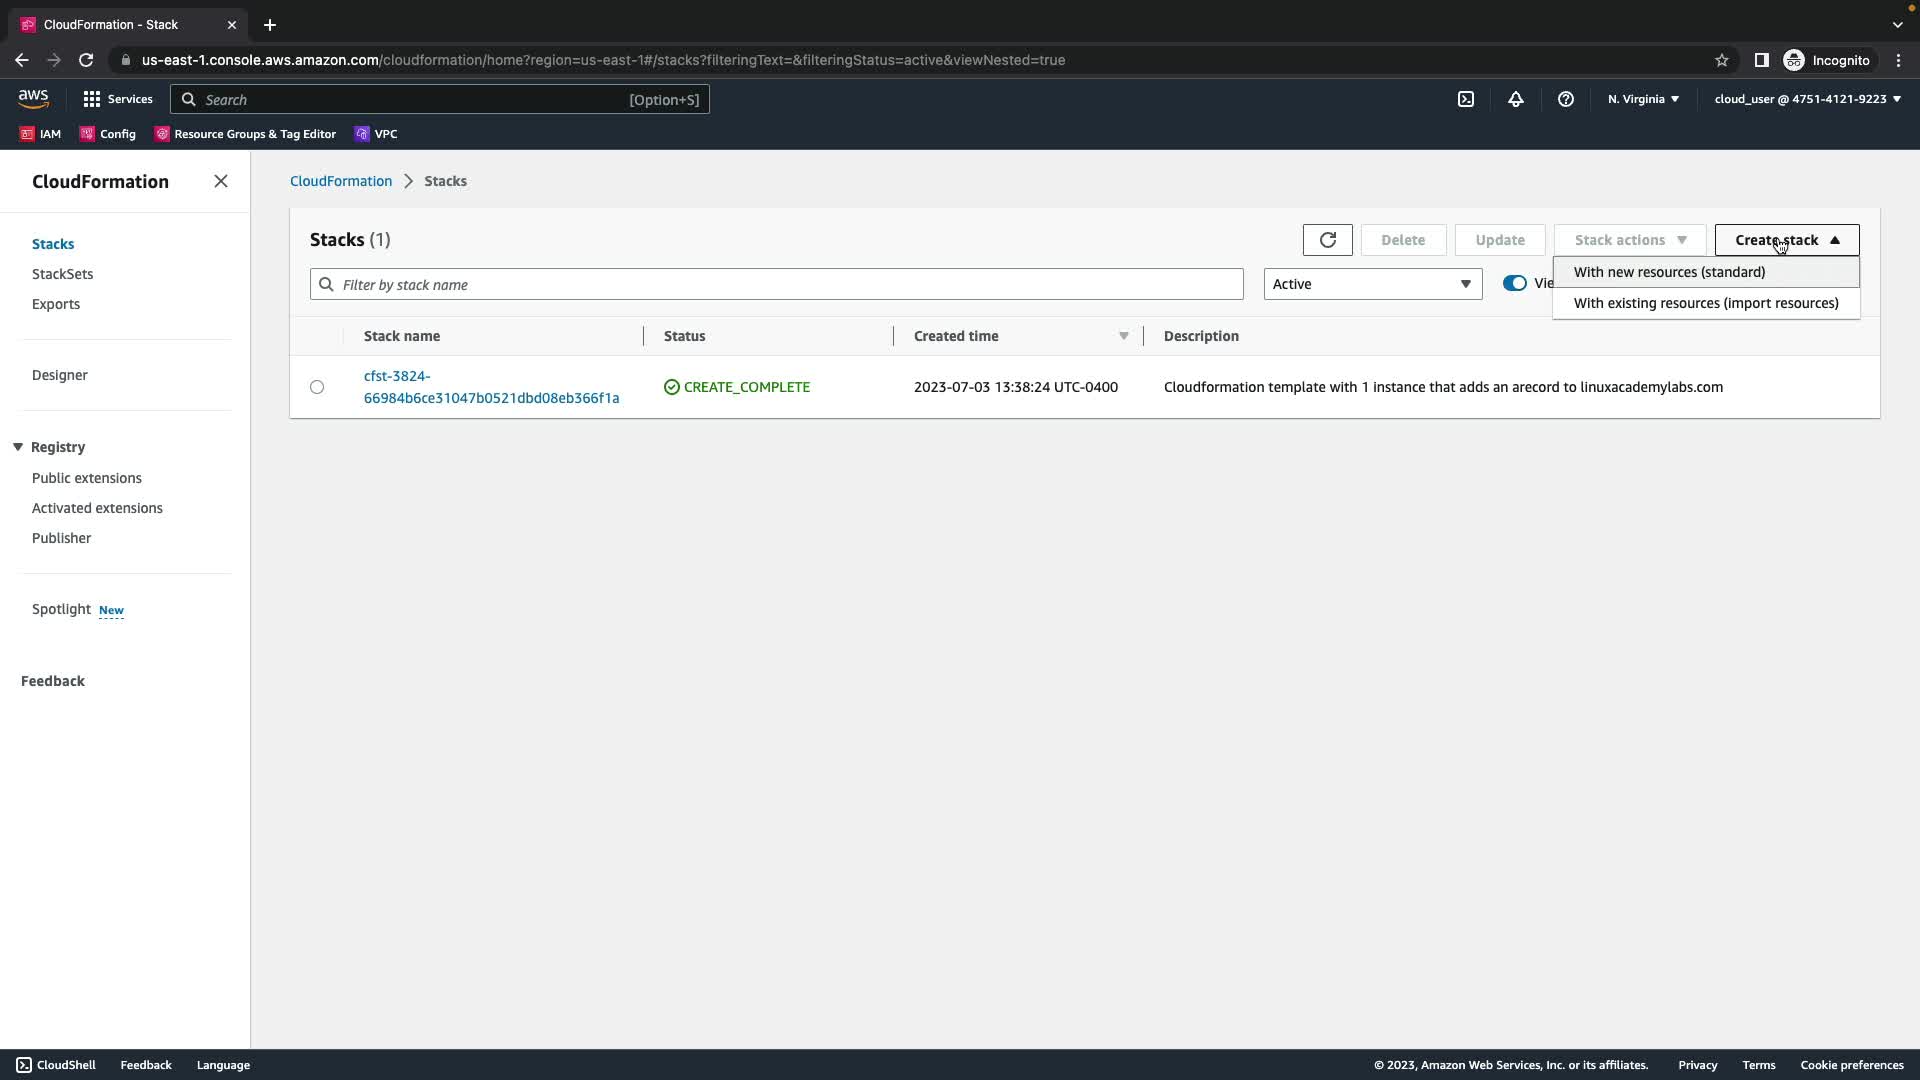
Task: Open CloudShell icon in top navigation bar
Action: click(1465, 99)
